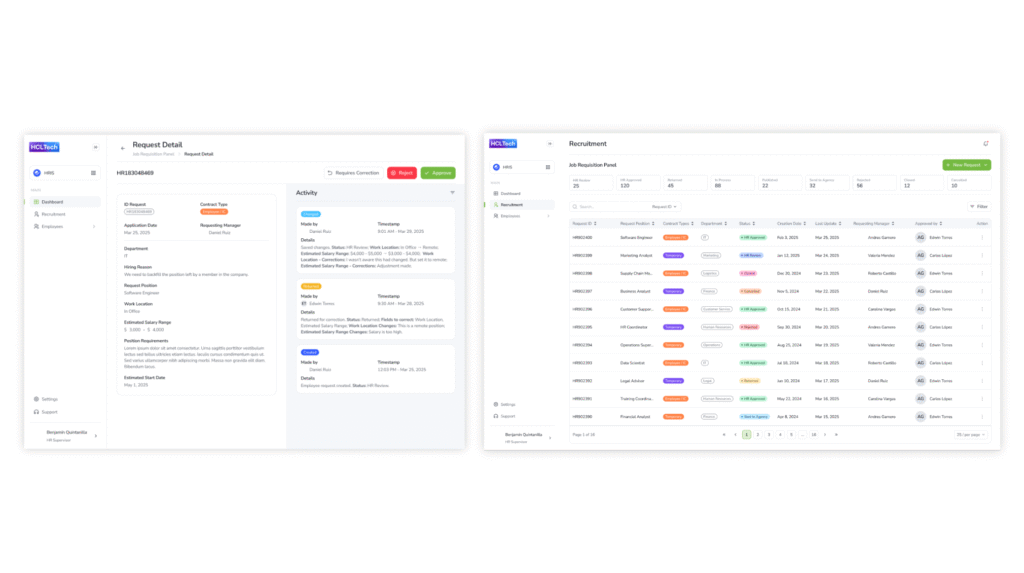This screenshot has height=573, width=1024.
Task: Click the Job Requisition Panel breadcrumb link
Action: coord(155,154)
